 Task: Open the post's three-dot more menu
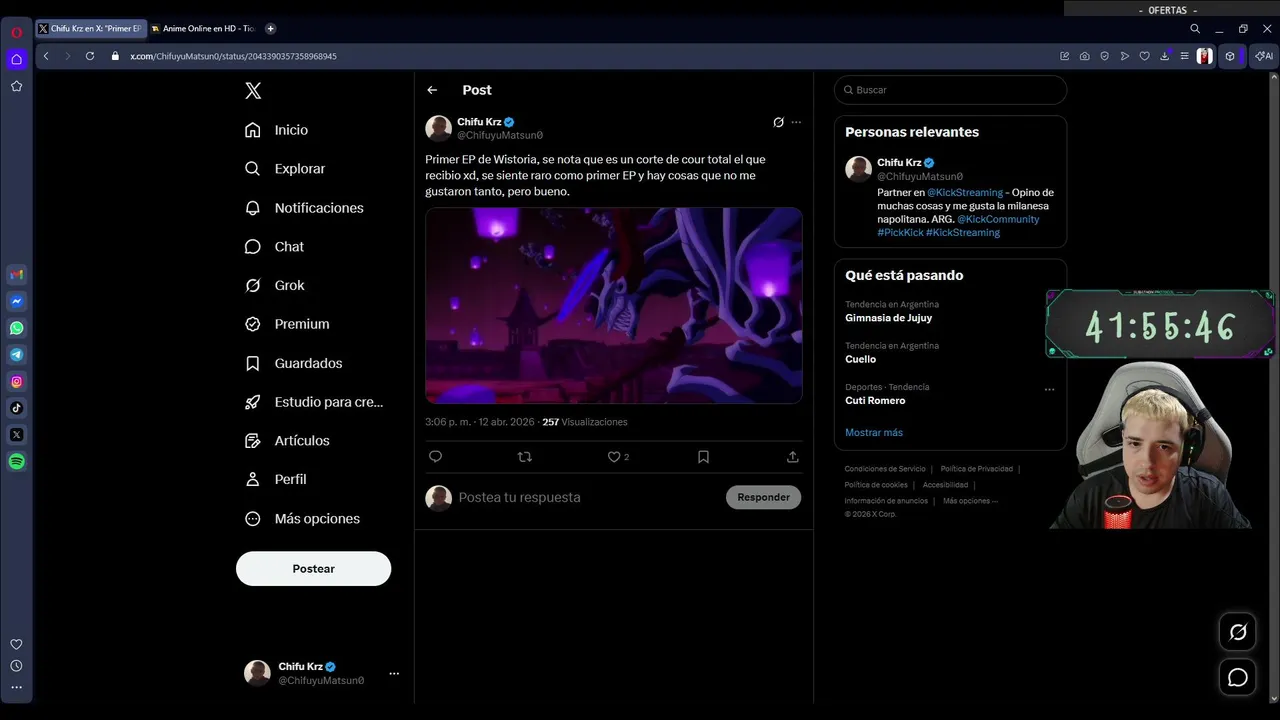(796, 122)
